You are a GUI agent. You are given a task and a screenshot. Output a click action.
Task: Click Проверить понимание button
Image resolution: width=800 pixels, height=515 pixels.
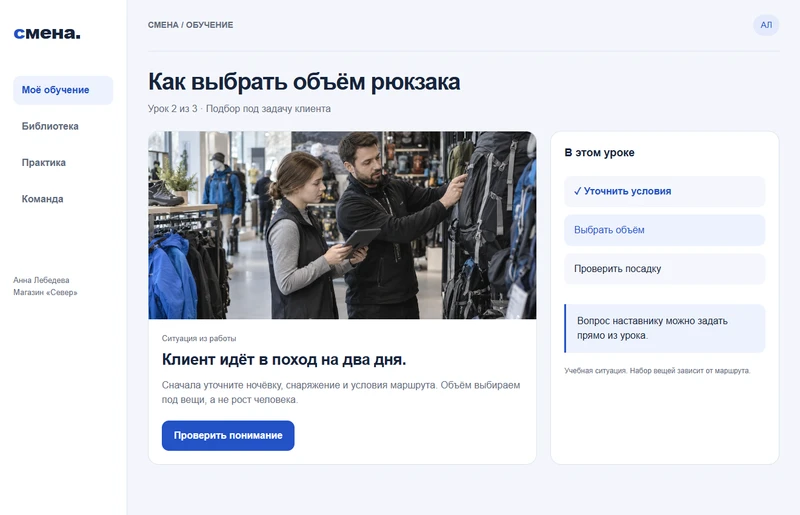click(x=228, y=435)
